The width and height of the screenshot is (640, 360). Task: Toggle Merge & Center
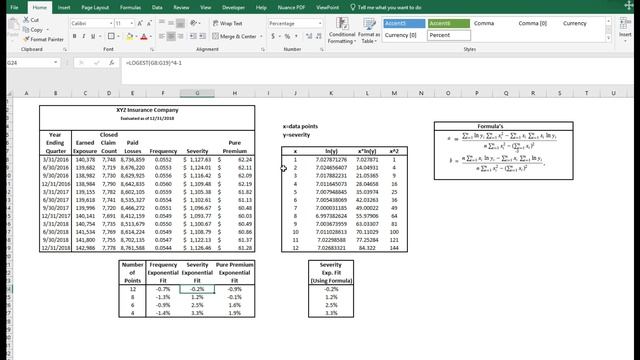click(x=235, y=36)
